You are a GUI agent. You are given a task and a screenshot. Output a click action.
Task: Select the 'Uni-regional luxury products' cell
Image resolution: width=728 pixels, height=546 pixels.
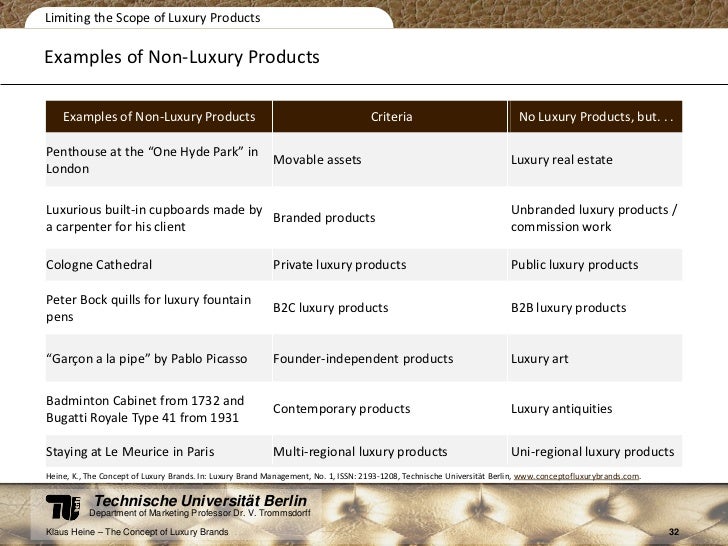click(x=595, y=451)
